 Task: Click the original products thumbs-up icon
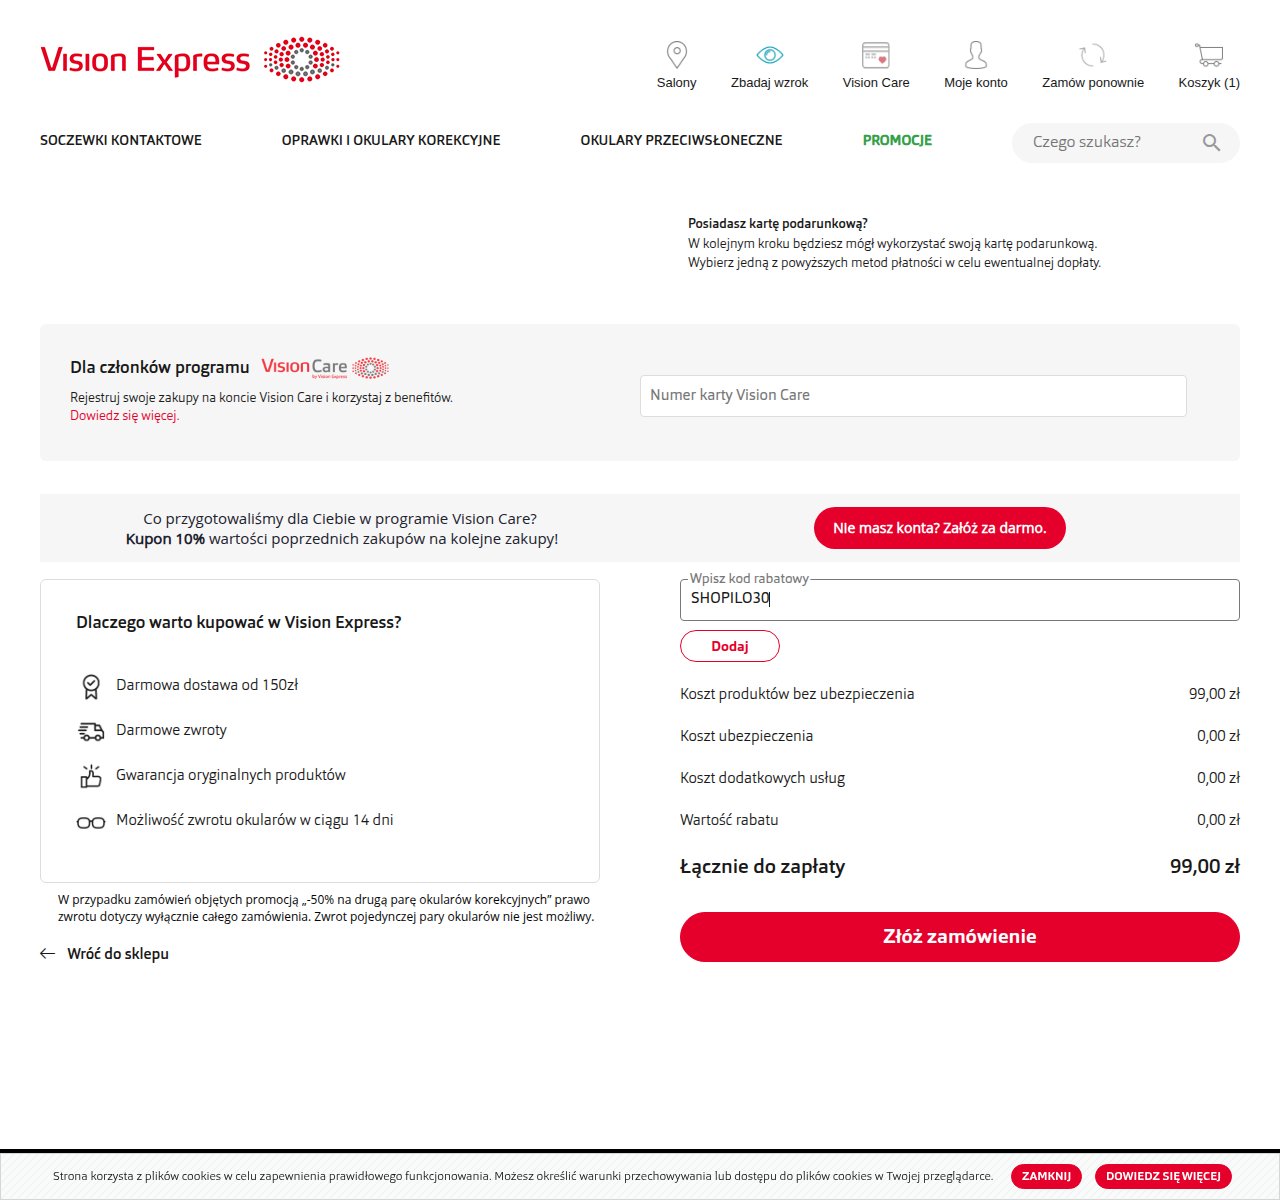coord(91,776)
